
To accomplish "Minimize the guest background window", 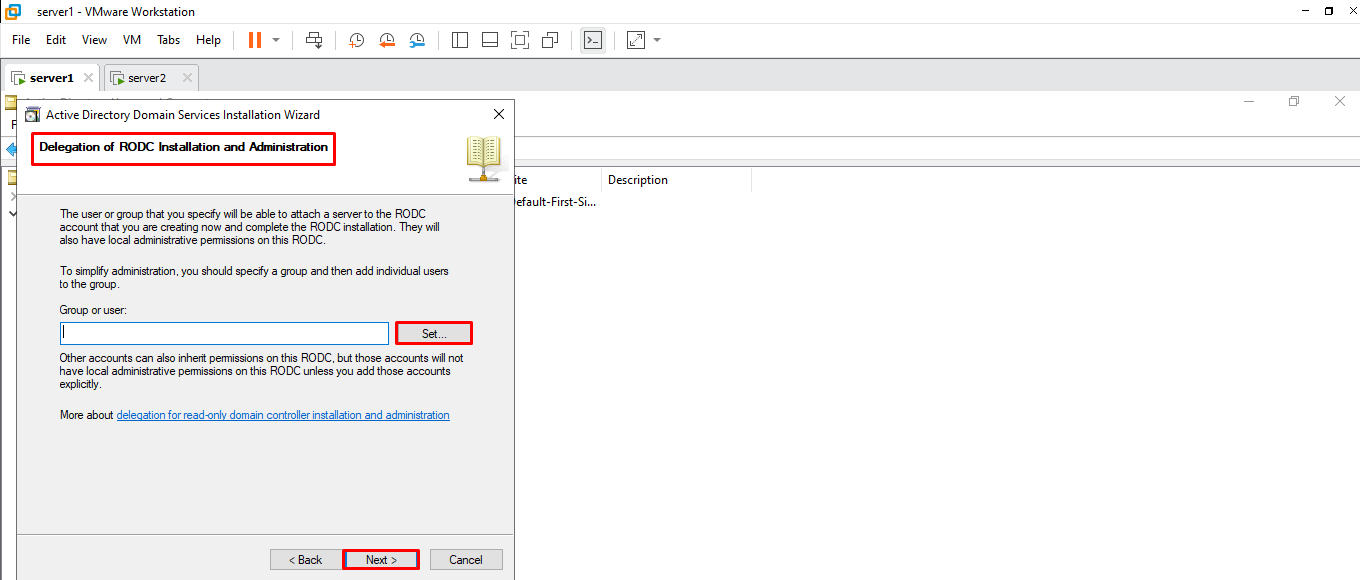I will coord(1249,101).
